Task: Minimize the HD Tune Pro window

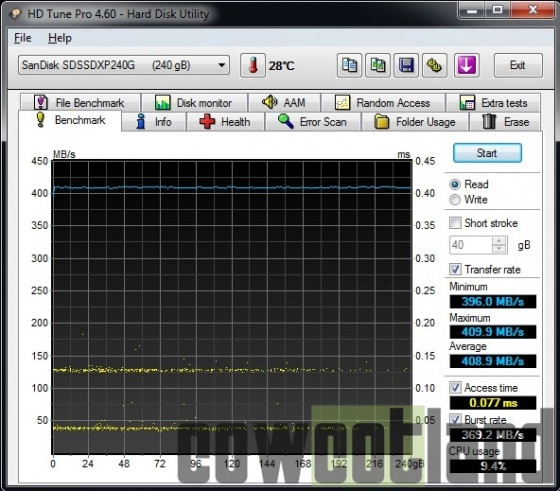Action: coord(472,10)
